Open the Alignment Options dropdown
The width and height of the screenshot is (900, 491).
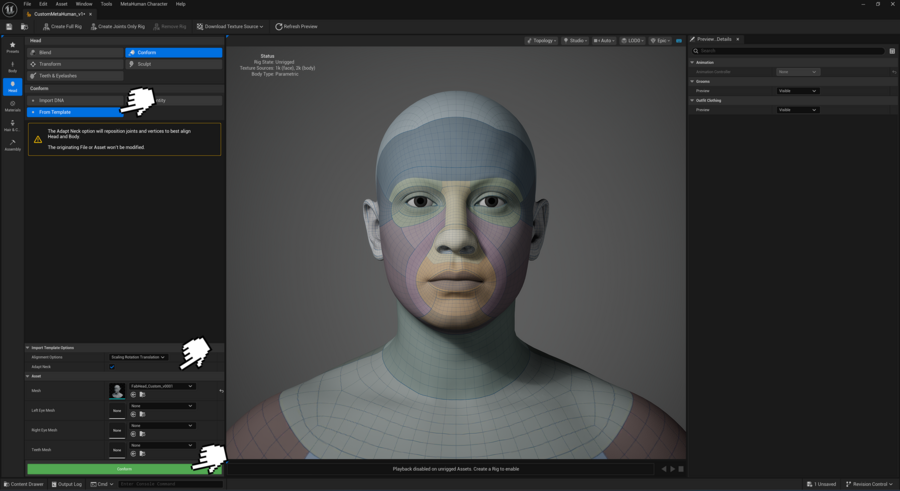138,357
